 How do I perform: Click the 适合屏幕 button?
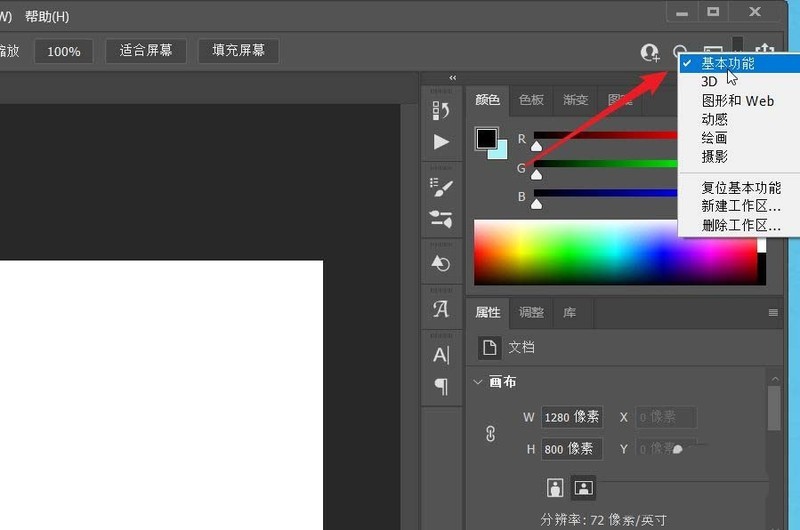tap(146, 51)
